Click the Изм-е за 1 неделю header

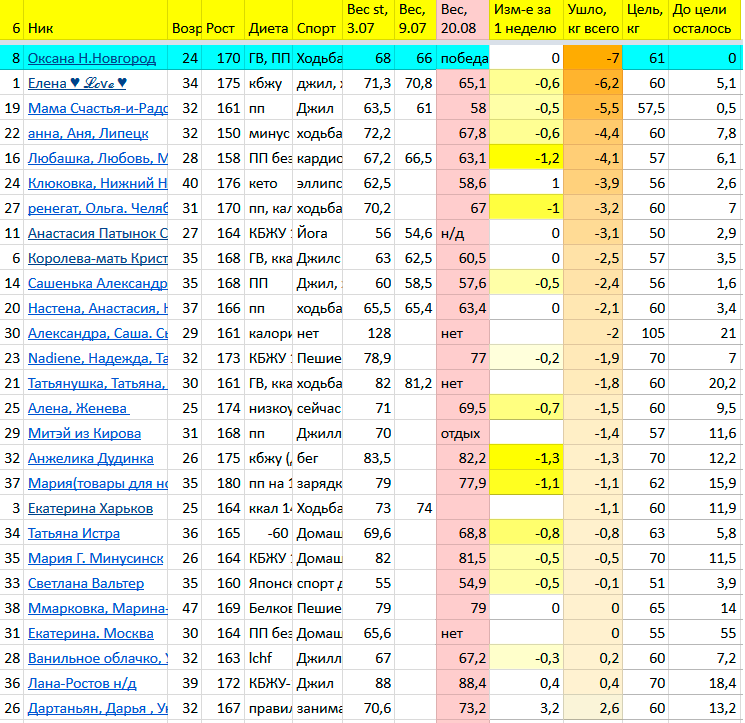525,20
